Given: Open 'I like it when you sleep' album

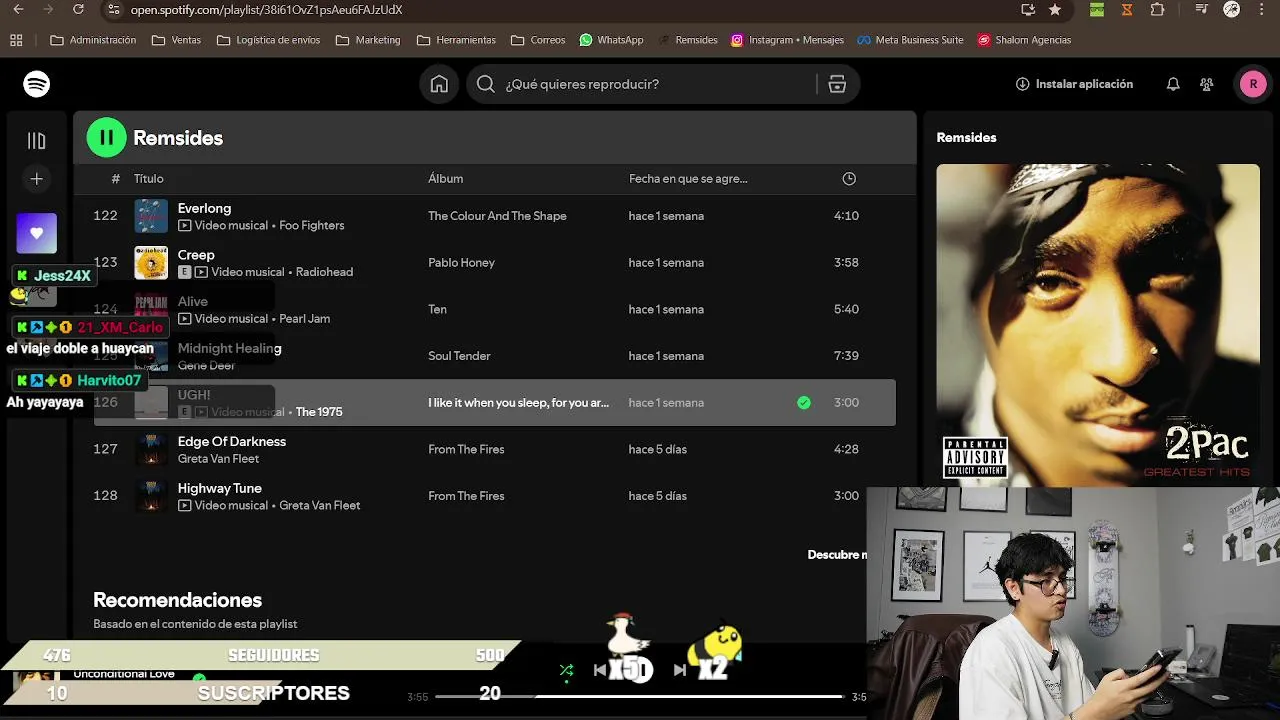Looking at the screenshot, I should [518, 403].
